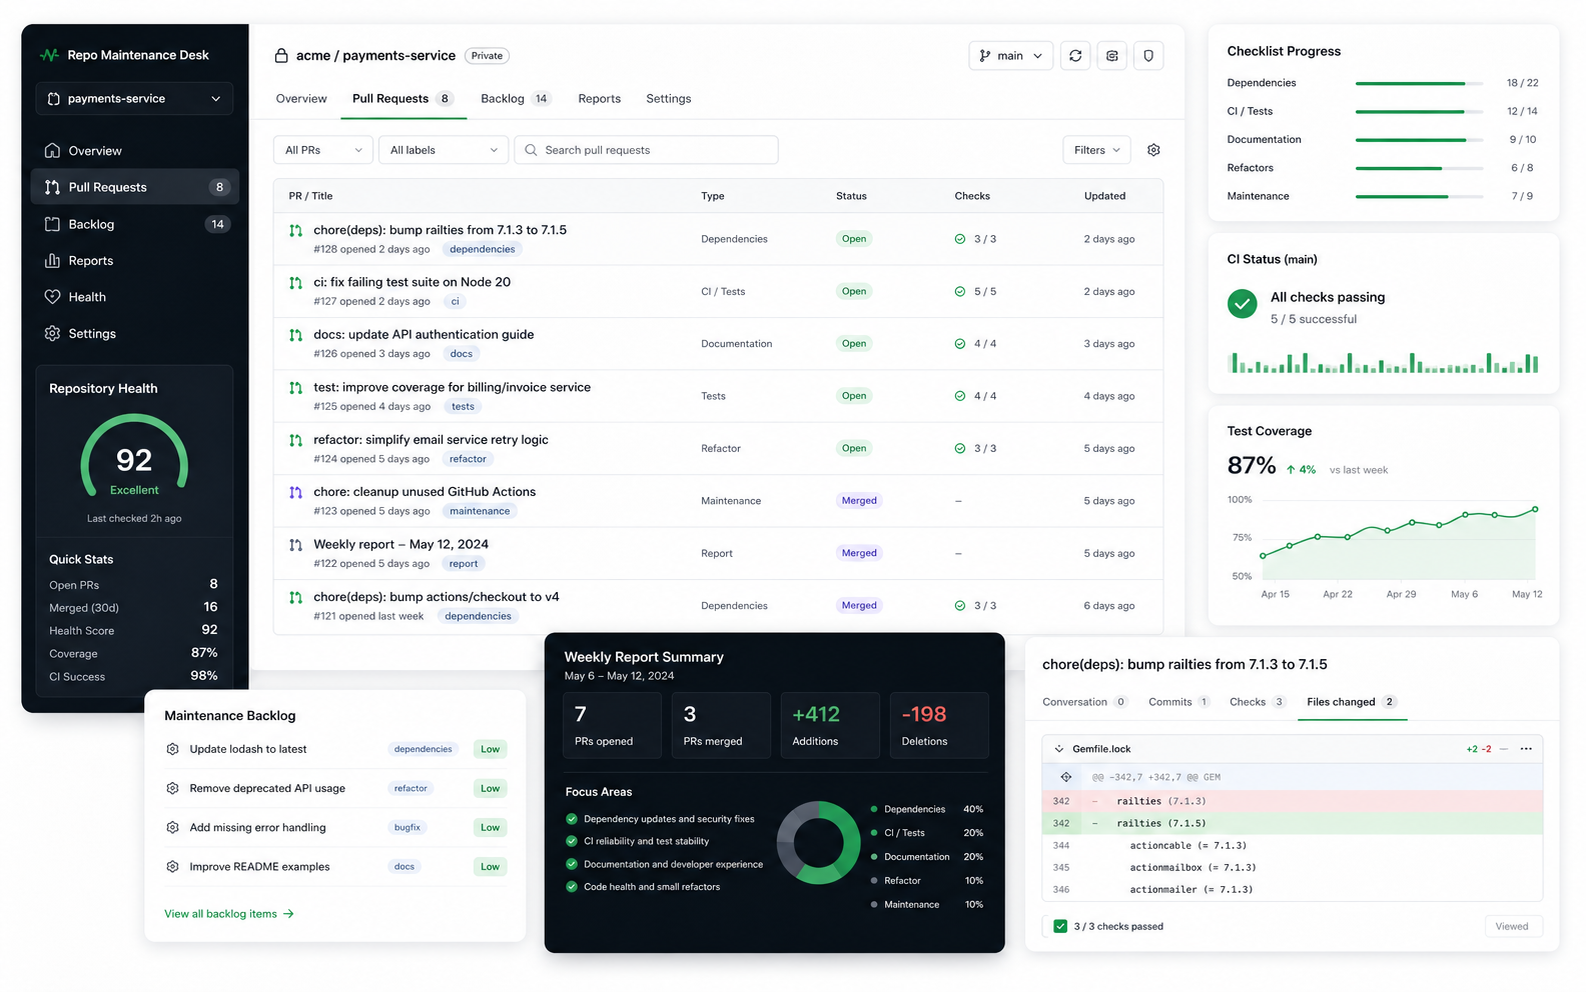Image resolution: width=1586 pixels, height=992 pixels.
Task: Click gear icon of Improve README examples item
Action: point(172,867)
